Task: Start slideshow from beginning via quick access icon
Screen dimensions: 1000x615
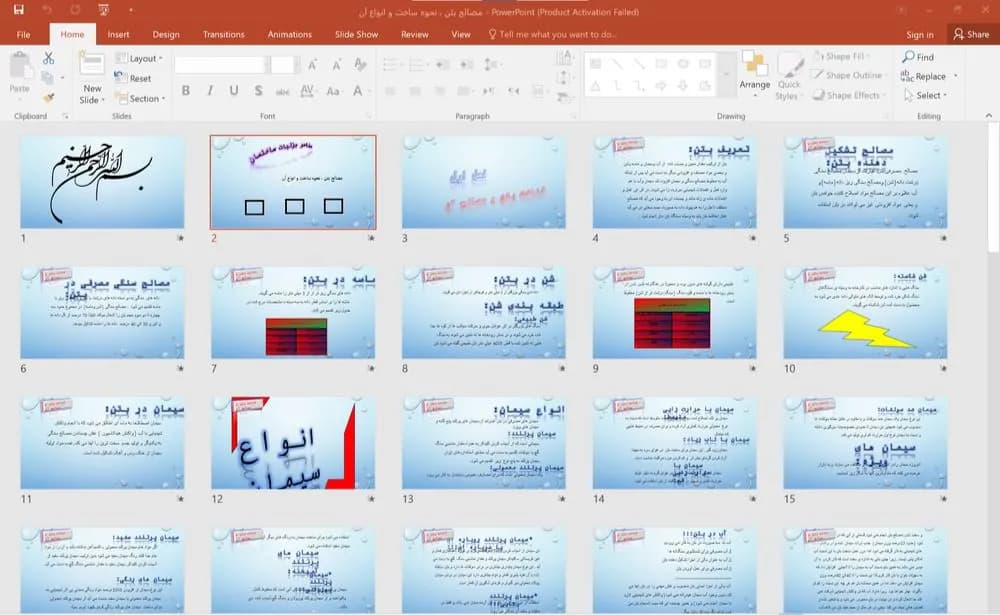Action: tap(103, 10)
